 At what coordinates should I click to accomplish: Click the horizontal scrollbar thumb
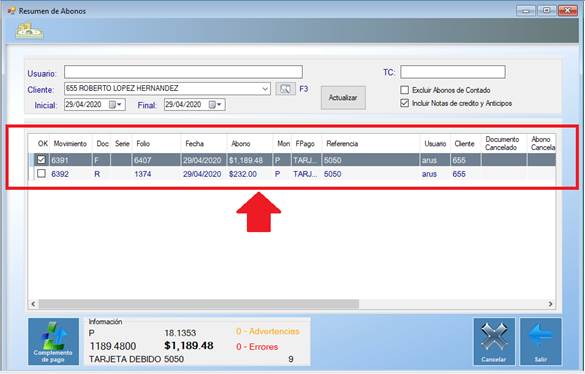[198, 304]
